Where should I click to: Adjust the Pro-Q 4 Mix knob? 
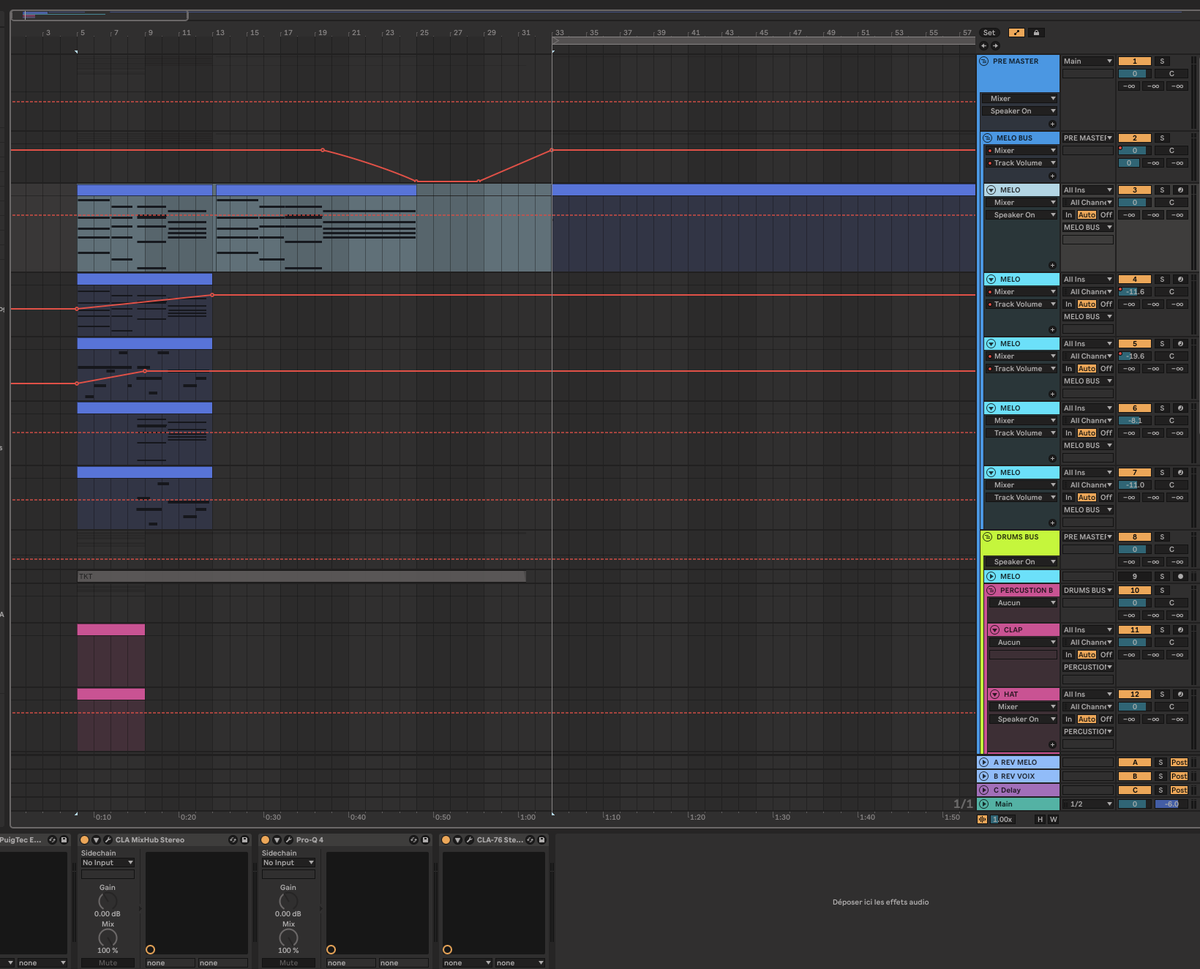[288, 937]
